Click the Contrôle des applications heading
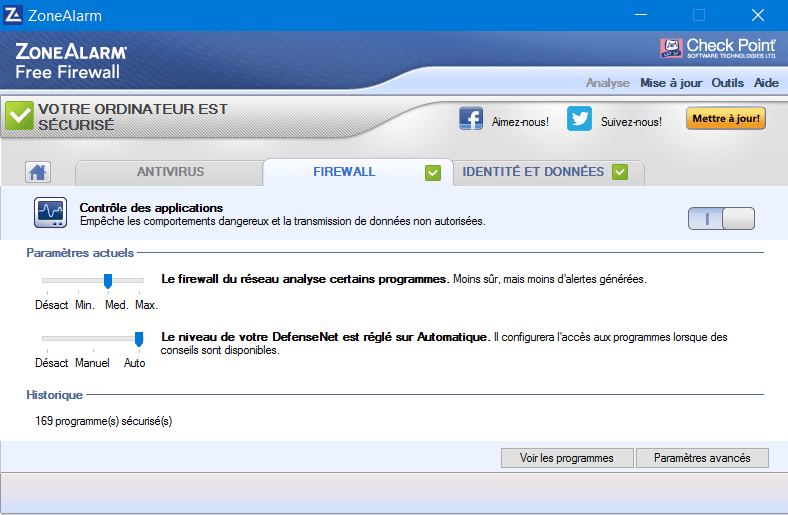Viewport: 788px width, 515px height. pos(151,208)
